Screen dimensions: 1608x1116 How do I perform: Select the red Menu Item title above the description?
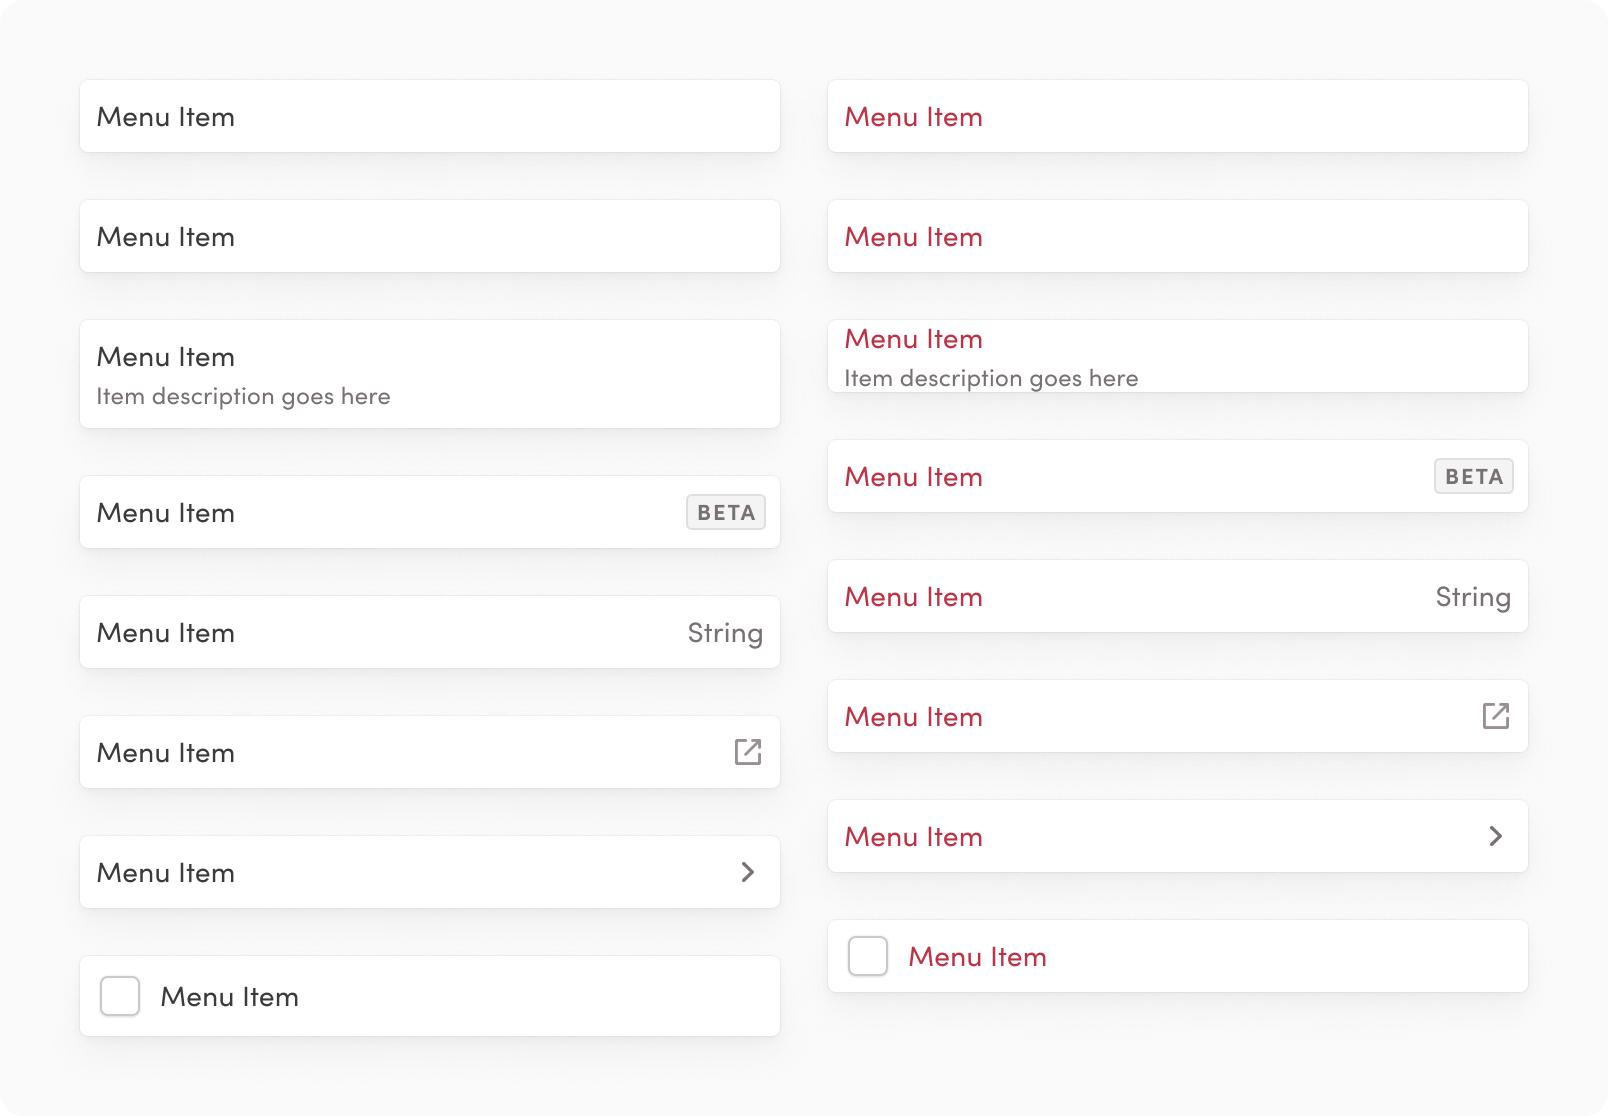914,339
